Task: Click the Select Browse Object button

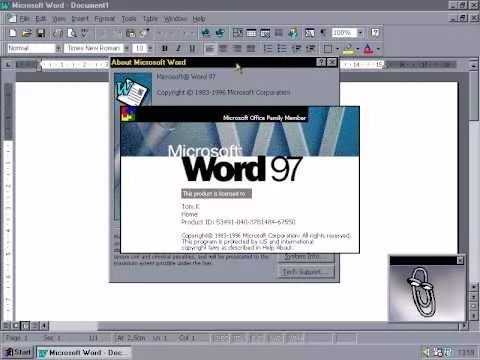Action: (474, 306)
